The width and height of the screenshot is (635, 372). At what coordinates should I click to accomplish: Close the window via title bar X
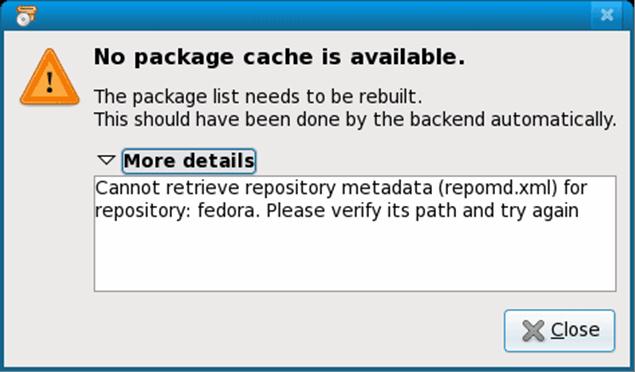click(x=607, y=15)
